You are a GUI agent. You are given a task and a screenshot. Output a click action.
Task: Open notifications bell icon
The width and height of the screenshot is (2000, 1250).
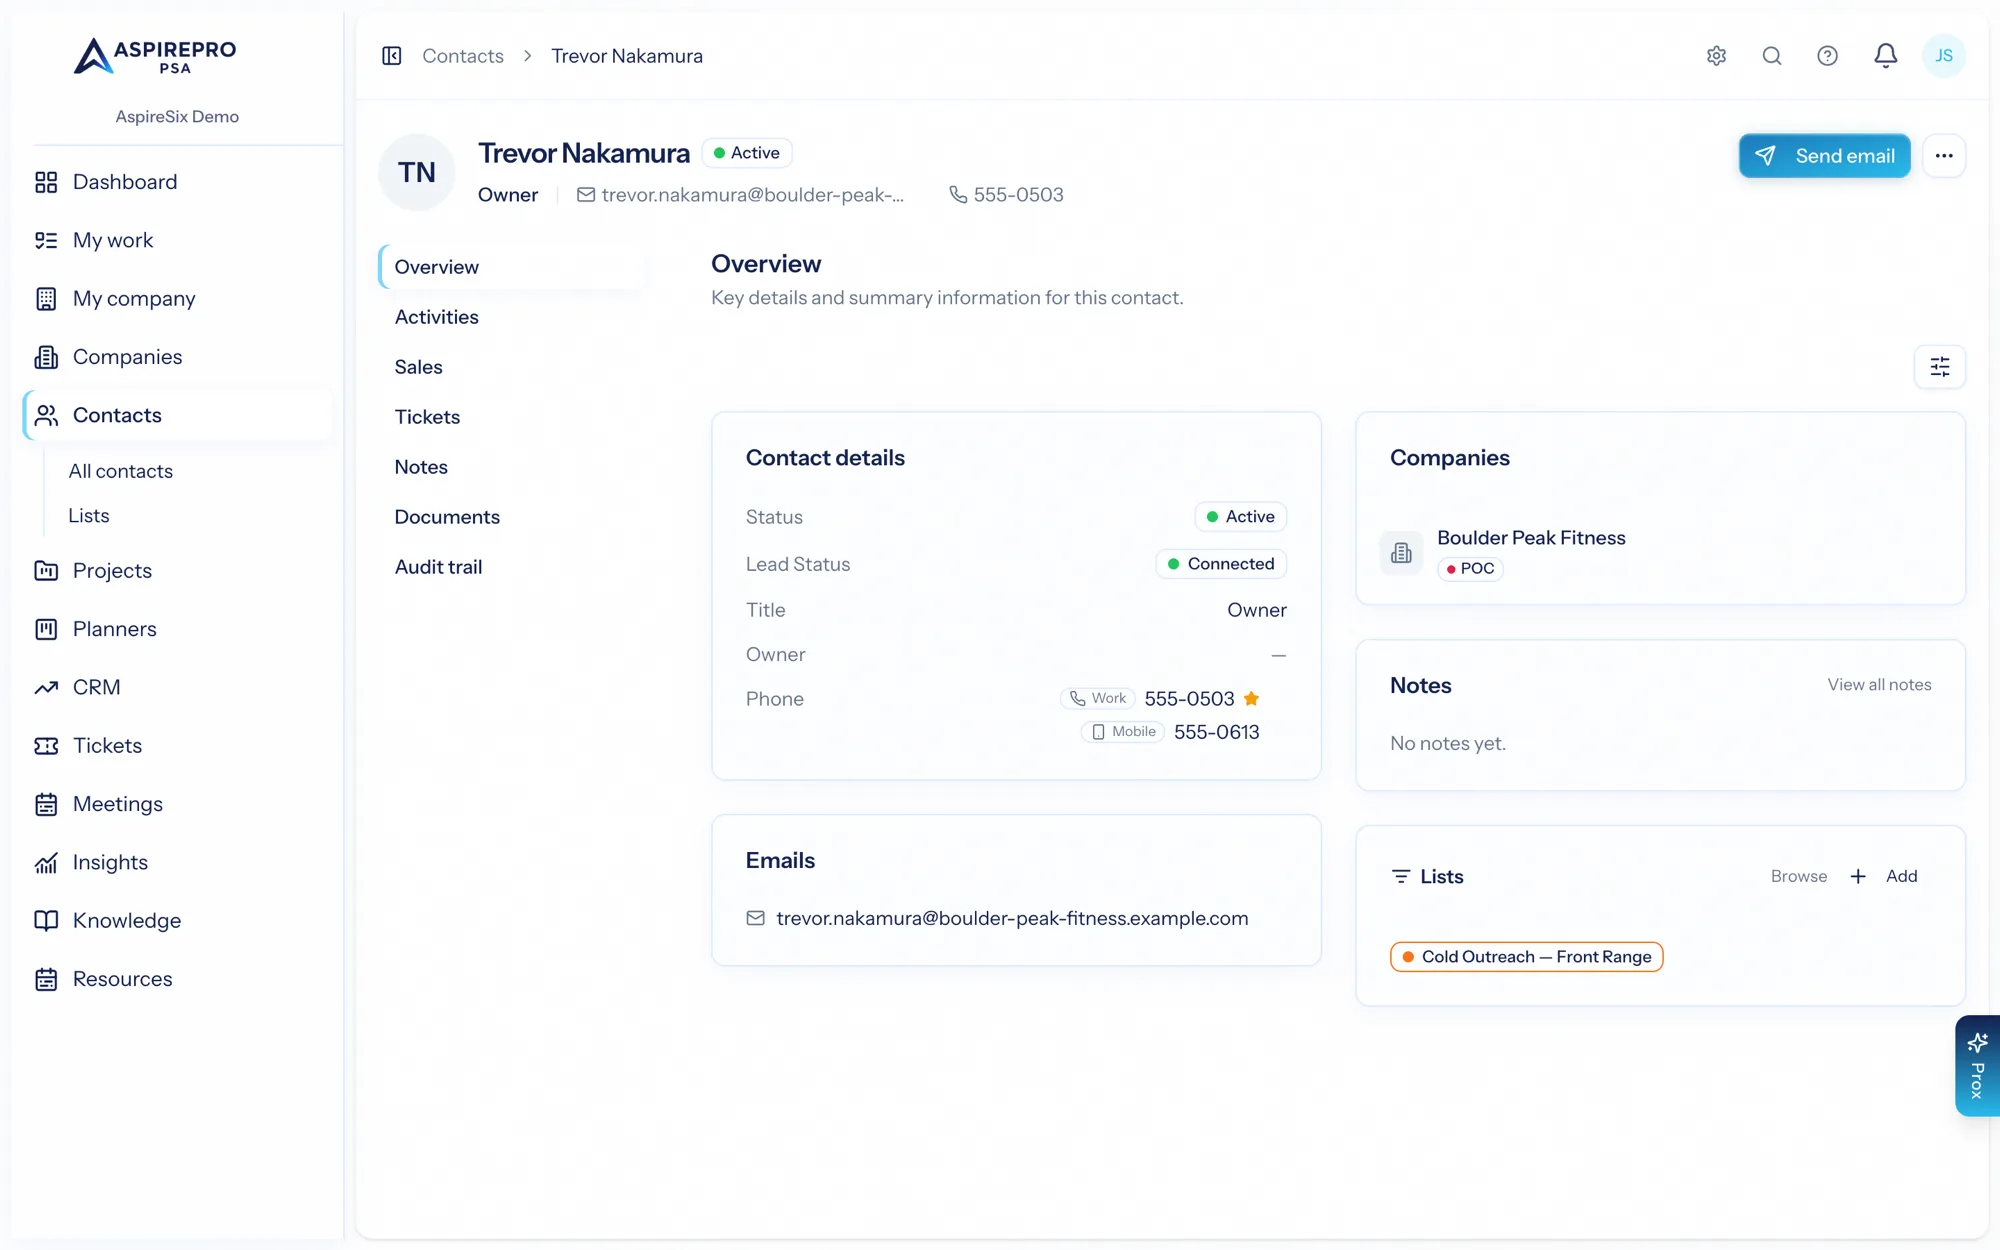1885,56
